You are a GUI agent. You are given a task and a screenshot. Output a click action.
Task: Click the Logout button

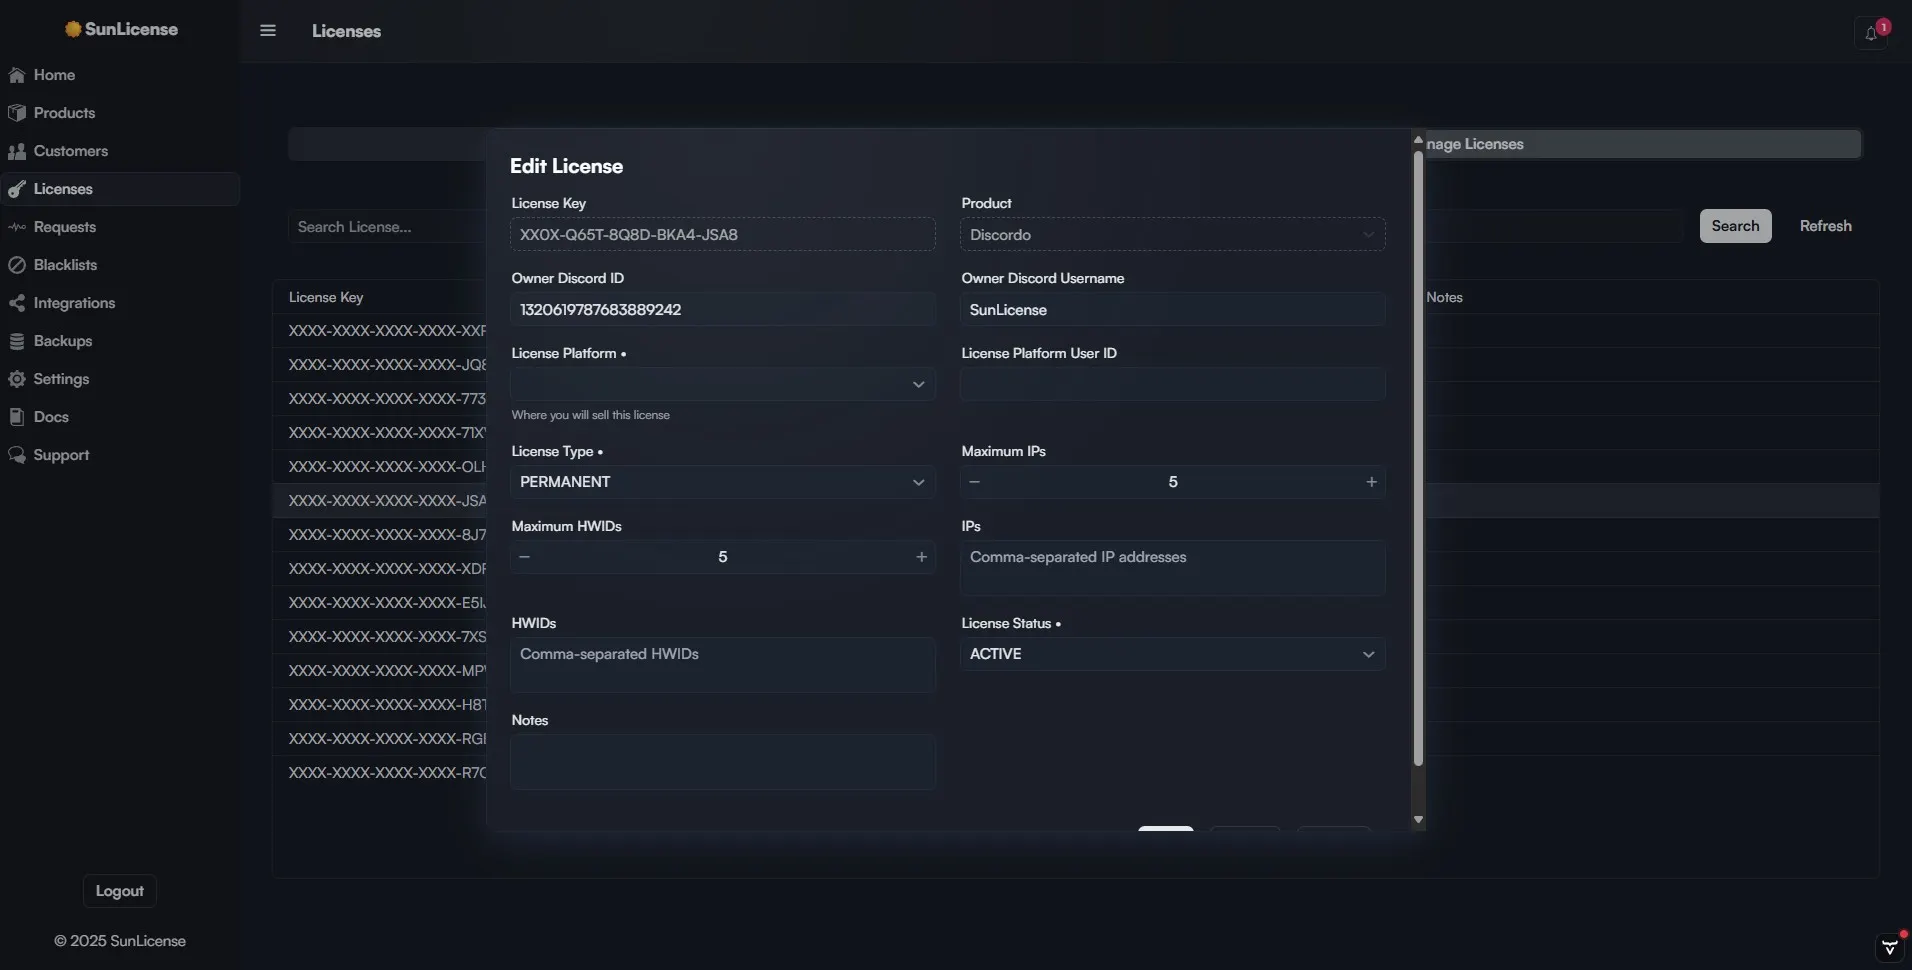point(119,891)
